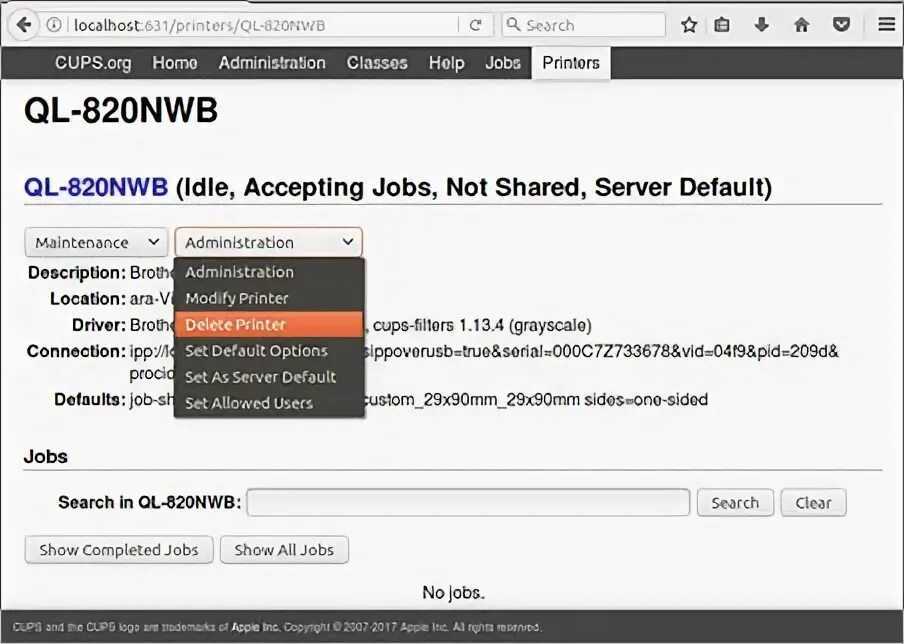The width and height of the screenshot is (904, 644).
Task: Click the localhost:631 address bar
Action: coord(253,25)
